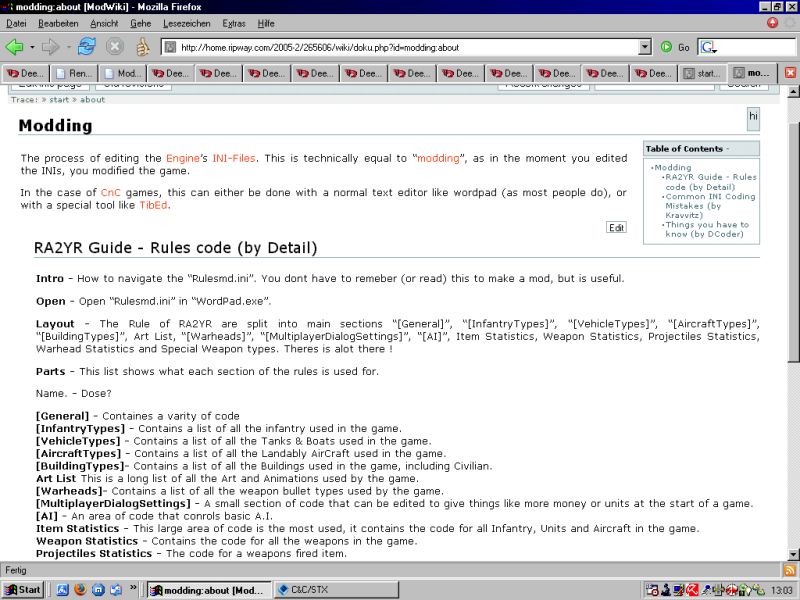Image resolution: width=800 pixels, height=600 pixels.
Task: Click the thumbs-up toolbar icon
Action: (143, 47)
